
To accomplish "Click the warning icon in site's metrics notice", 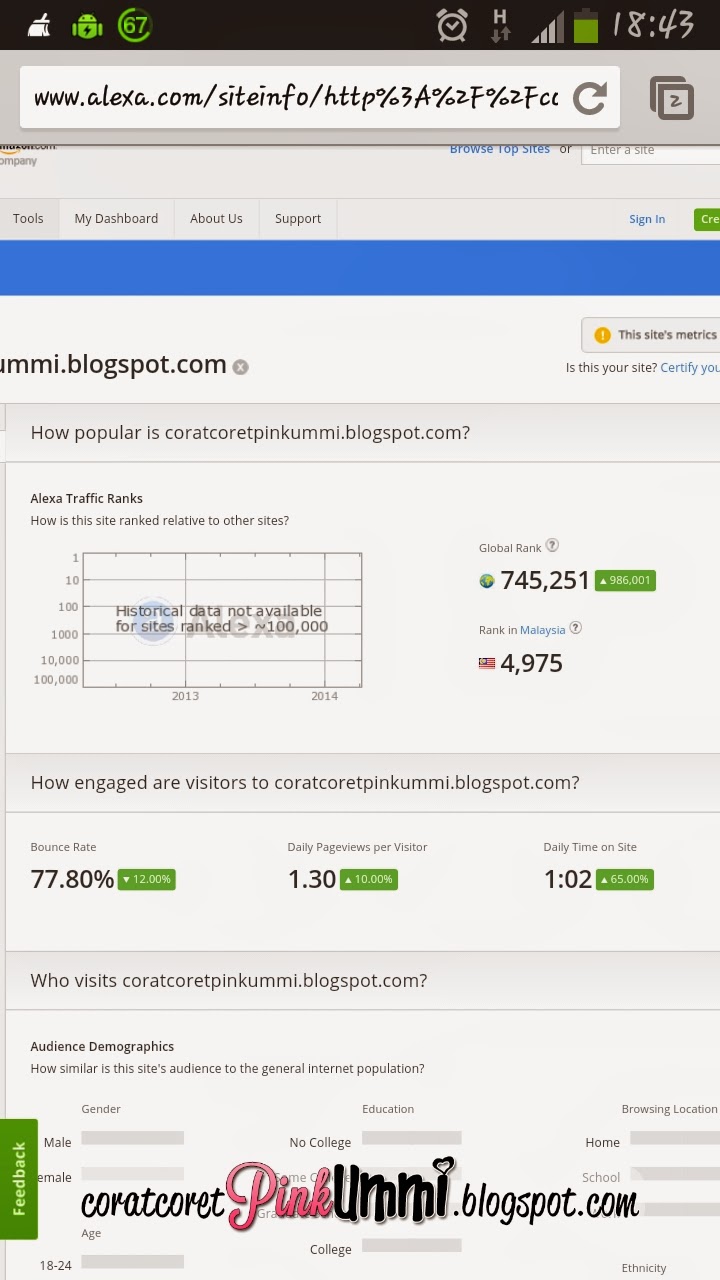I will click(x=602, y=335).
